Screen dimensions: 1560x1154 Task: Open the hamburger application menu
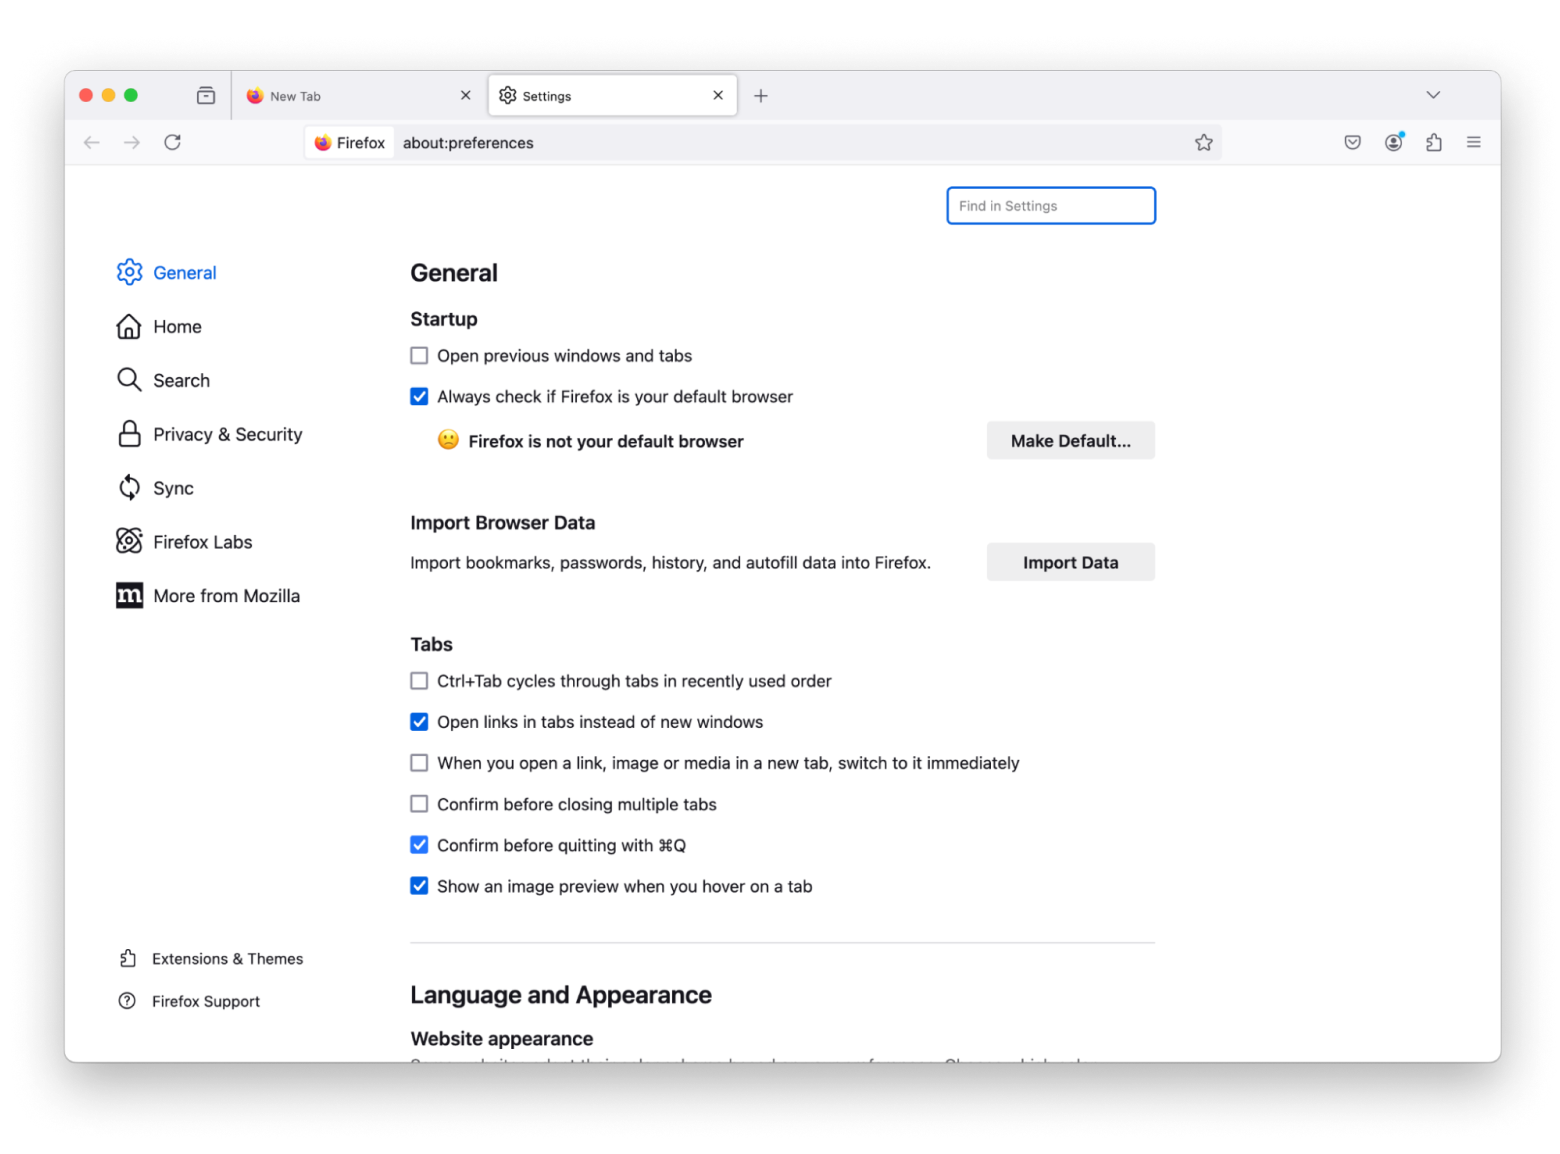point(1473,143)
